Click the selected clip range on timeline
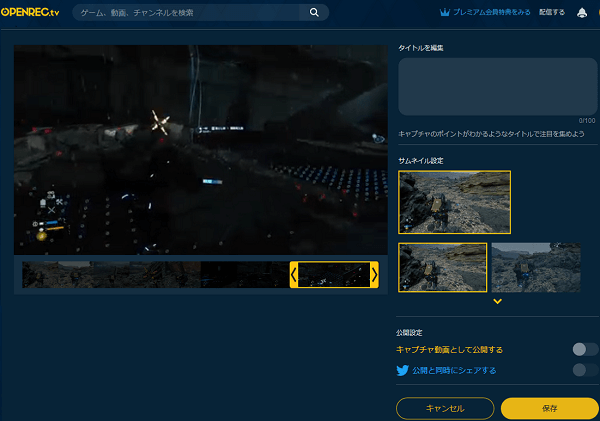 (x=334, y=274)
